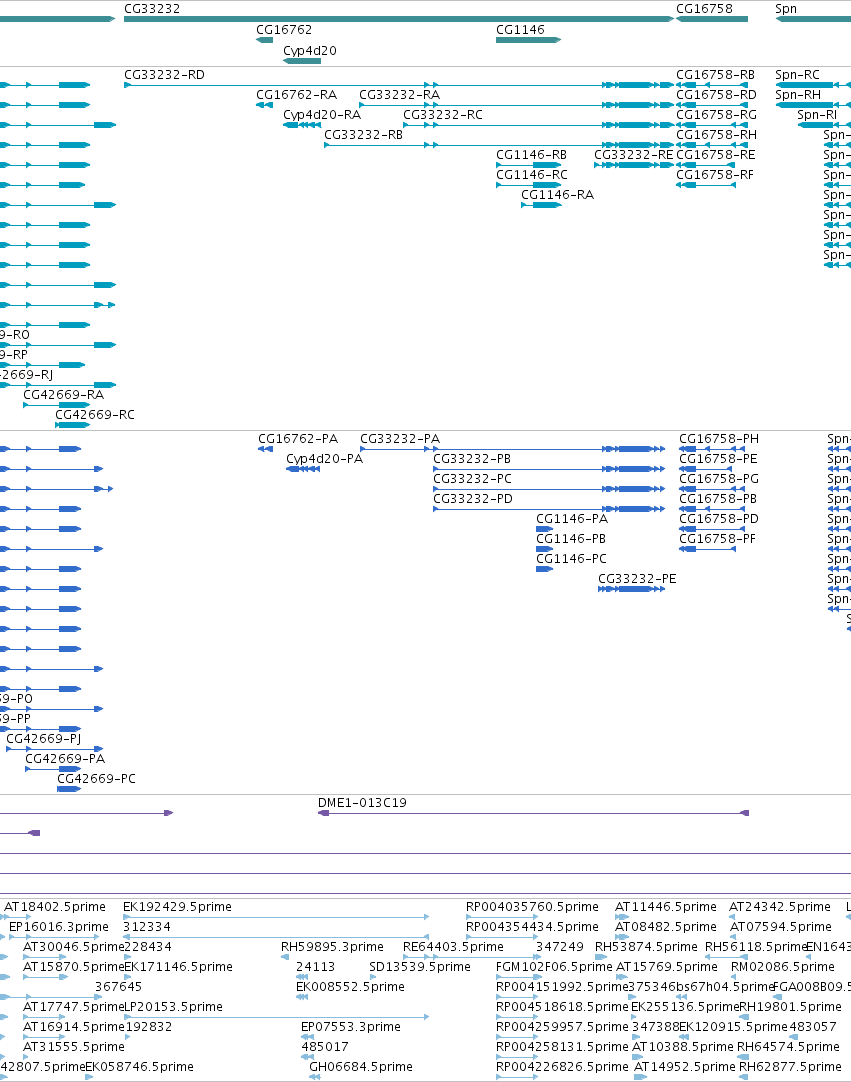851x1082 pixels.
Task: Select transcript CG42669-RA
Action: click(x=63, y=395)
